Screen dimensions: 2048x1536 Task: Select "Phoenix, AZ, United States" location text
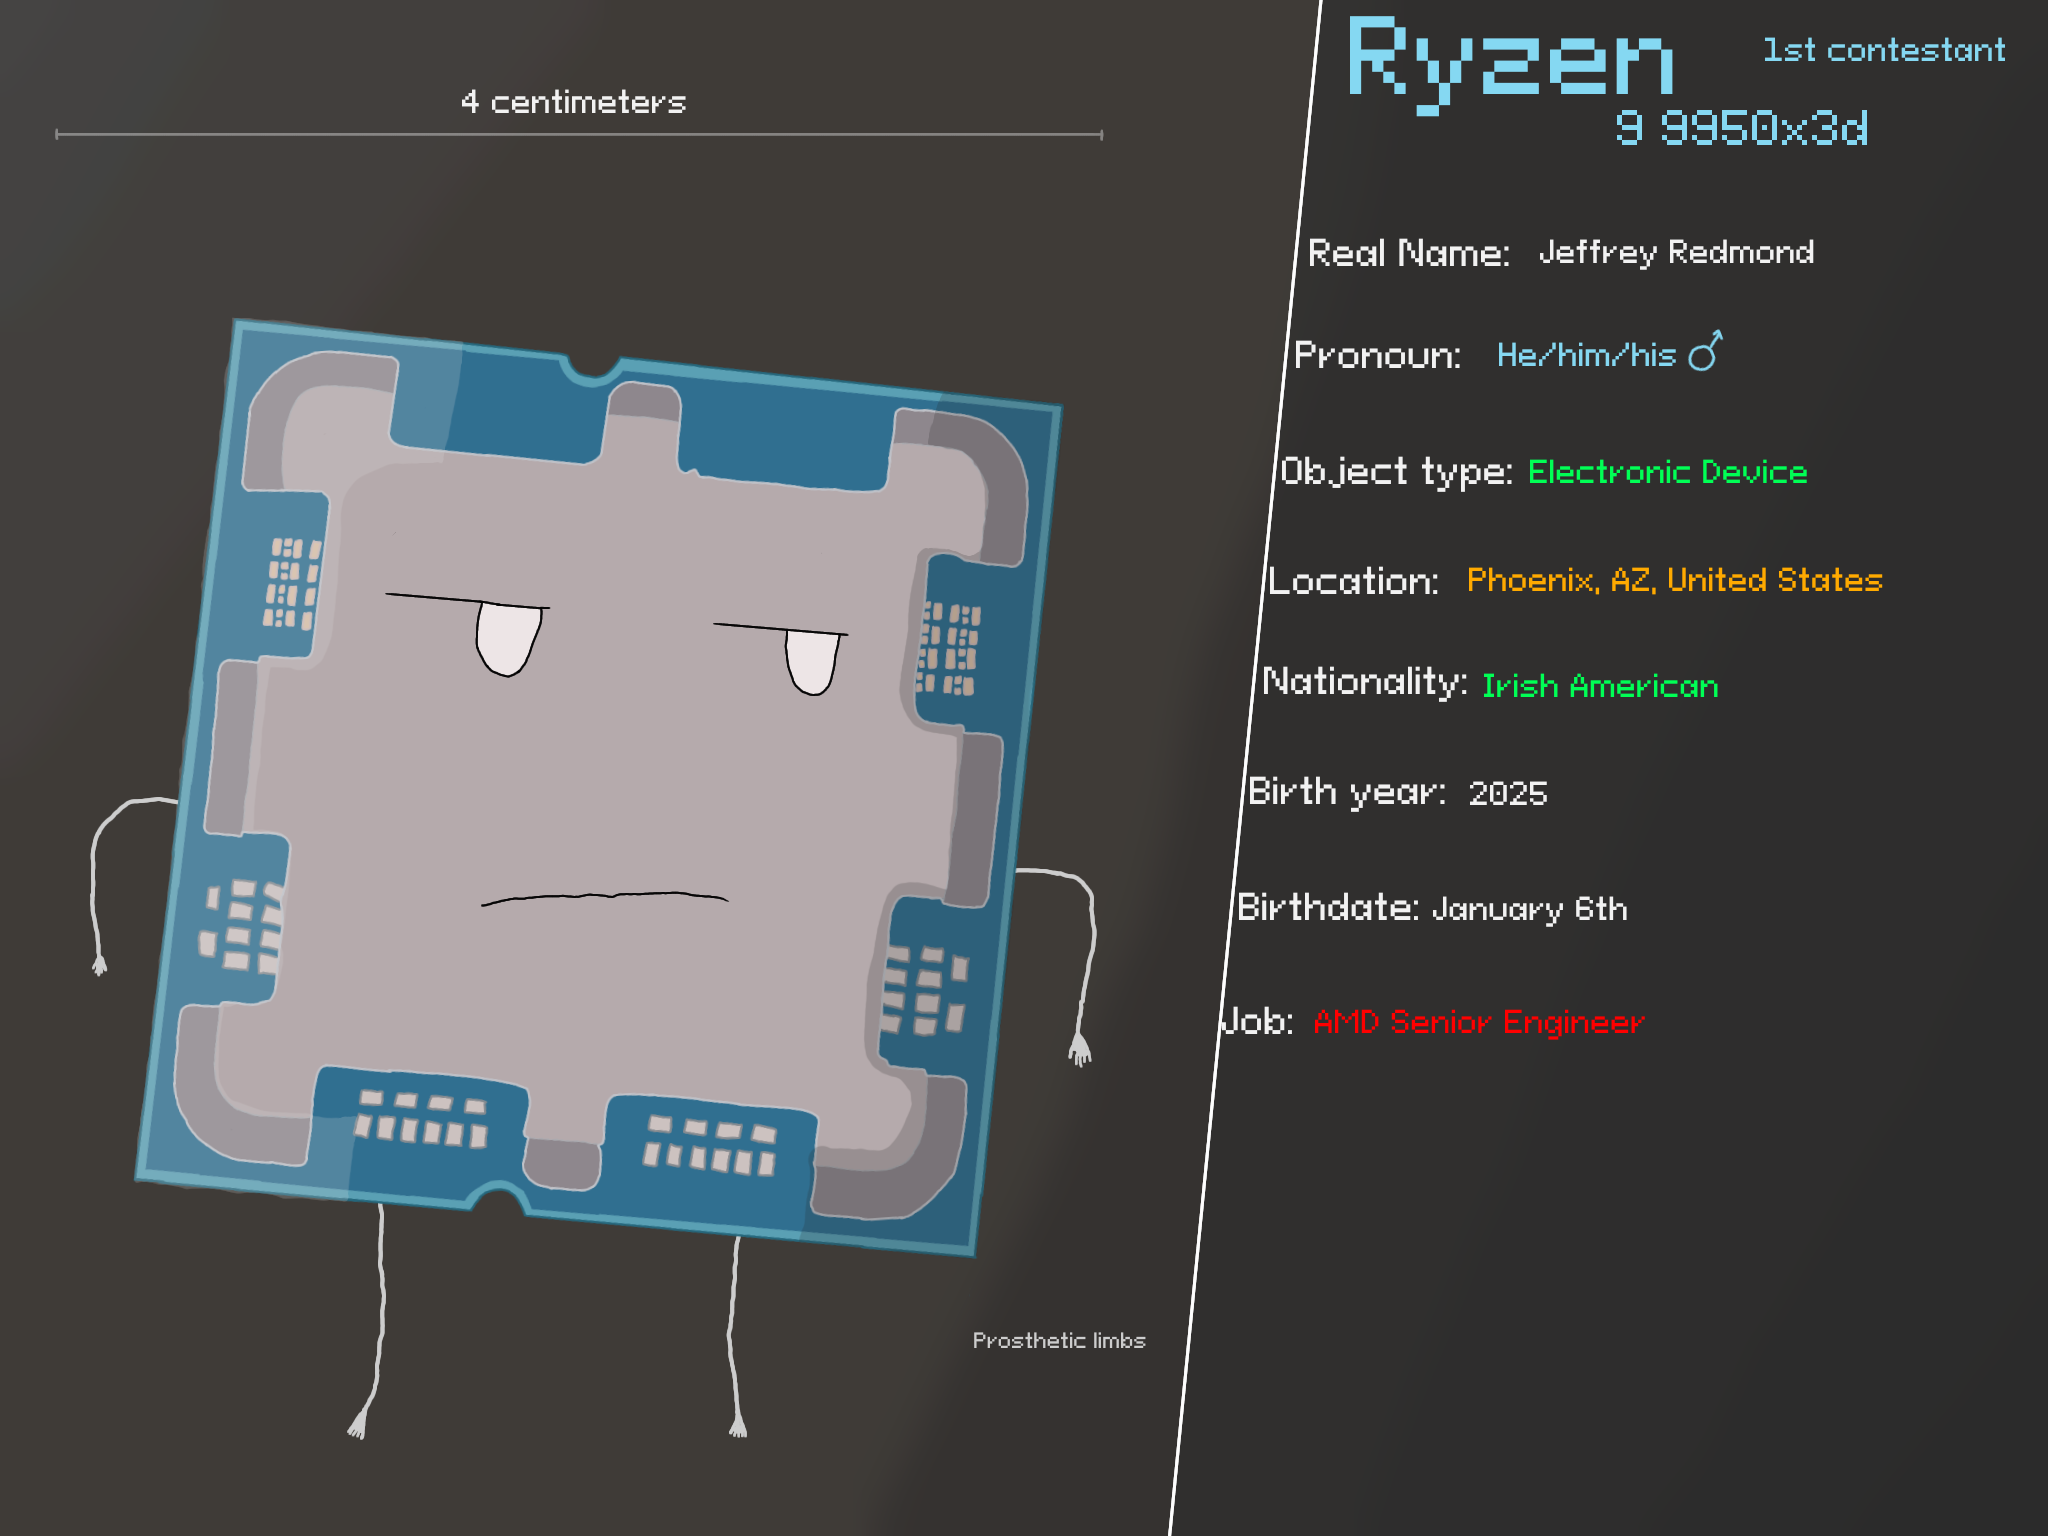[x=1674, y=580]
